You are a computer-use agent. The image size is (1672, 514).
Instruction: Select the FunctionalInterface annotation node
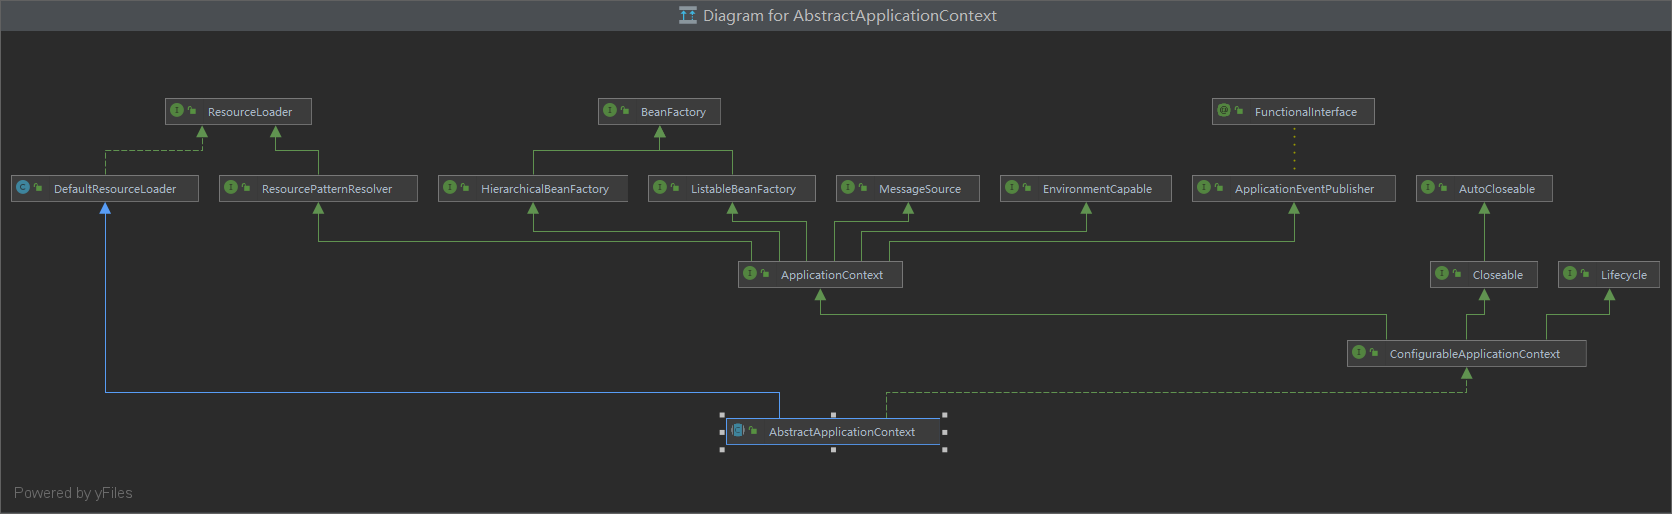tap(1293, 111)
